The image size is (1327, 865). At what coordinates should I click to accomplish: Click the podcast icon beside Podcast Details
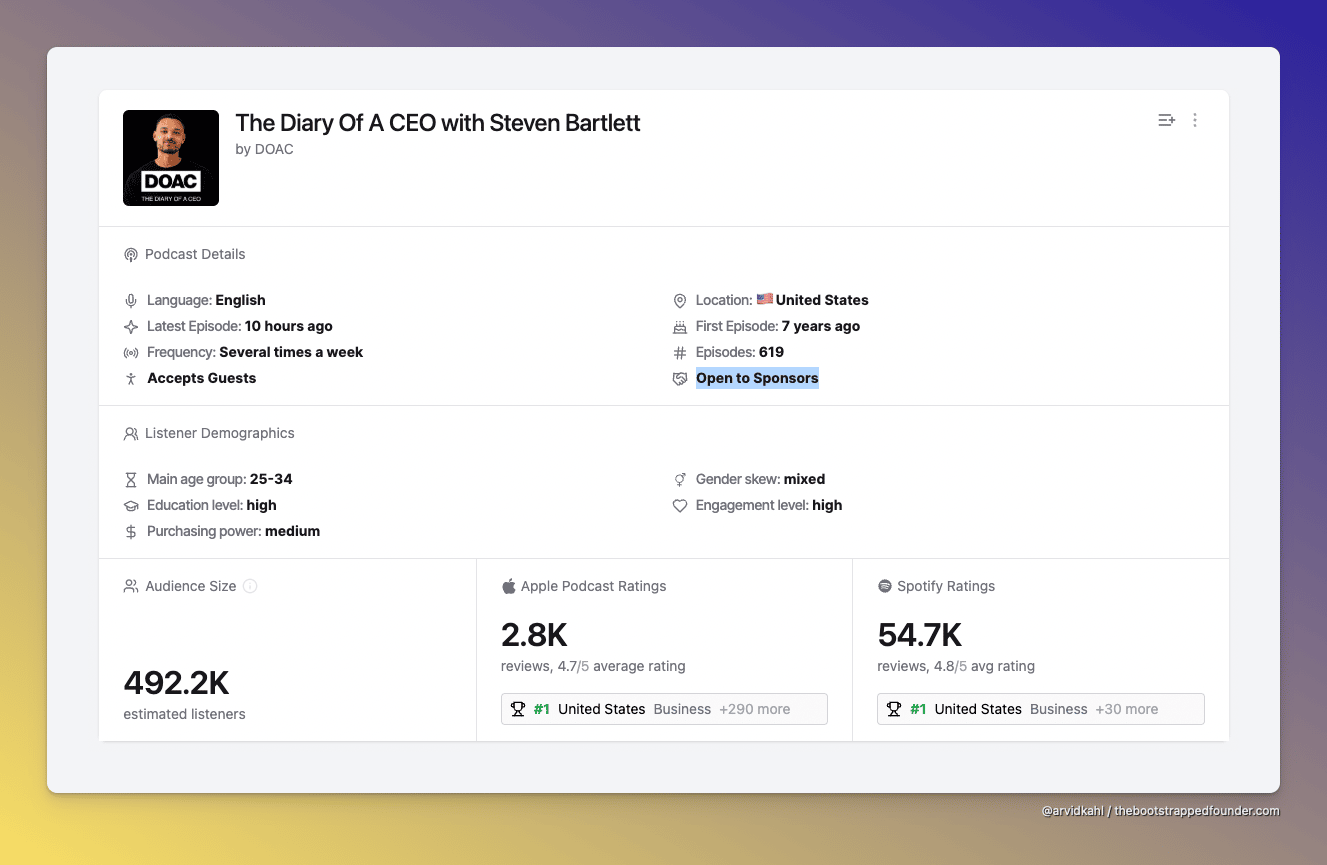(x=131, y=255)
